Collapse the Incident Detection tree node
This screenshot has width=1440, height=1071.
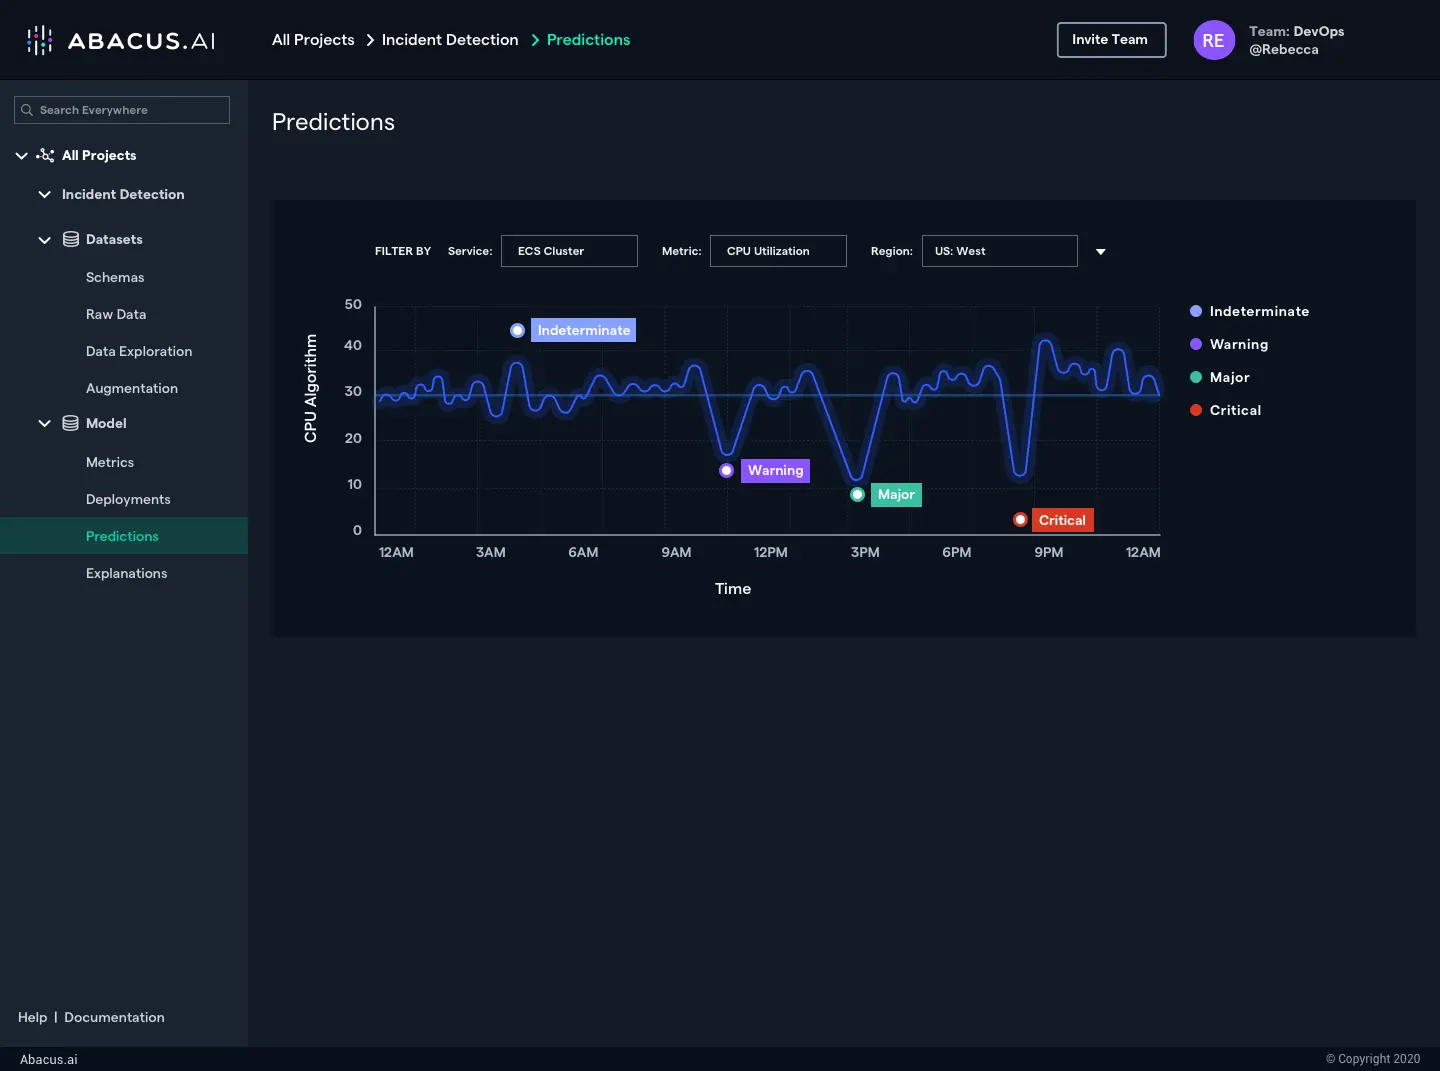point(44,194)
